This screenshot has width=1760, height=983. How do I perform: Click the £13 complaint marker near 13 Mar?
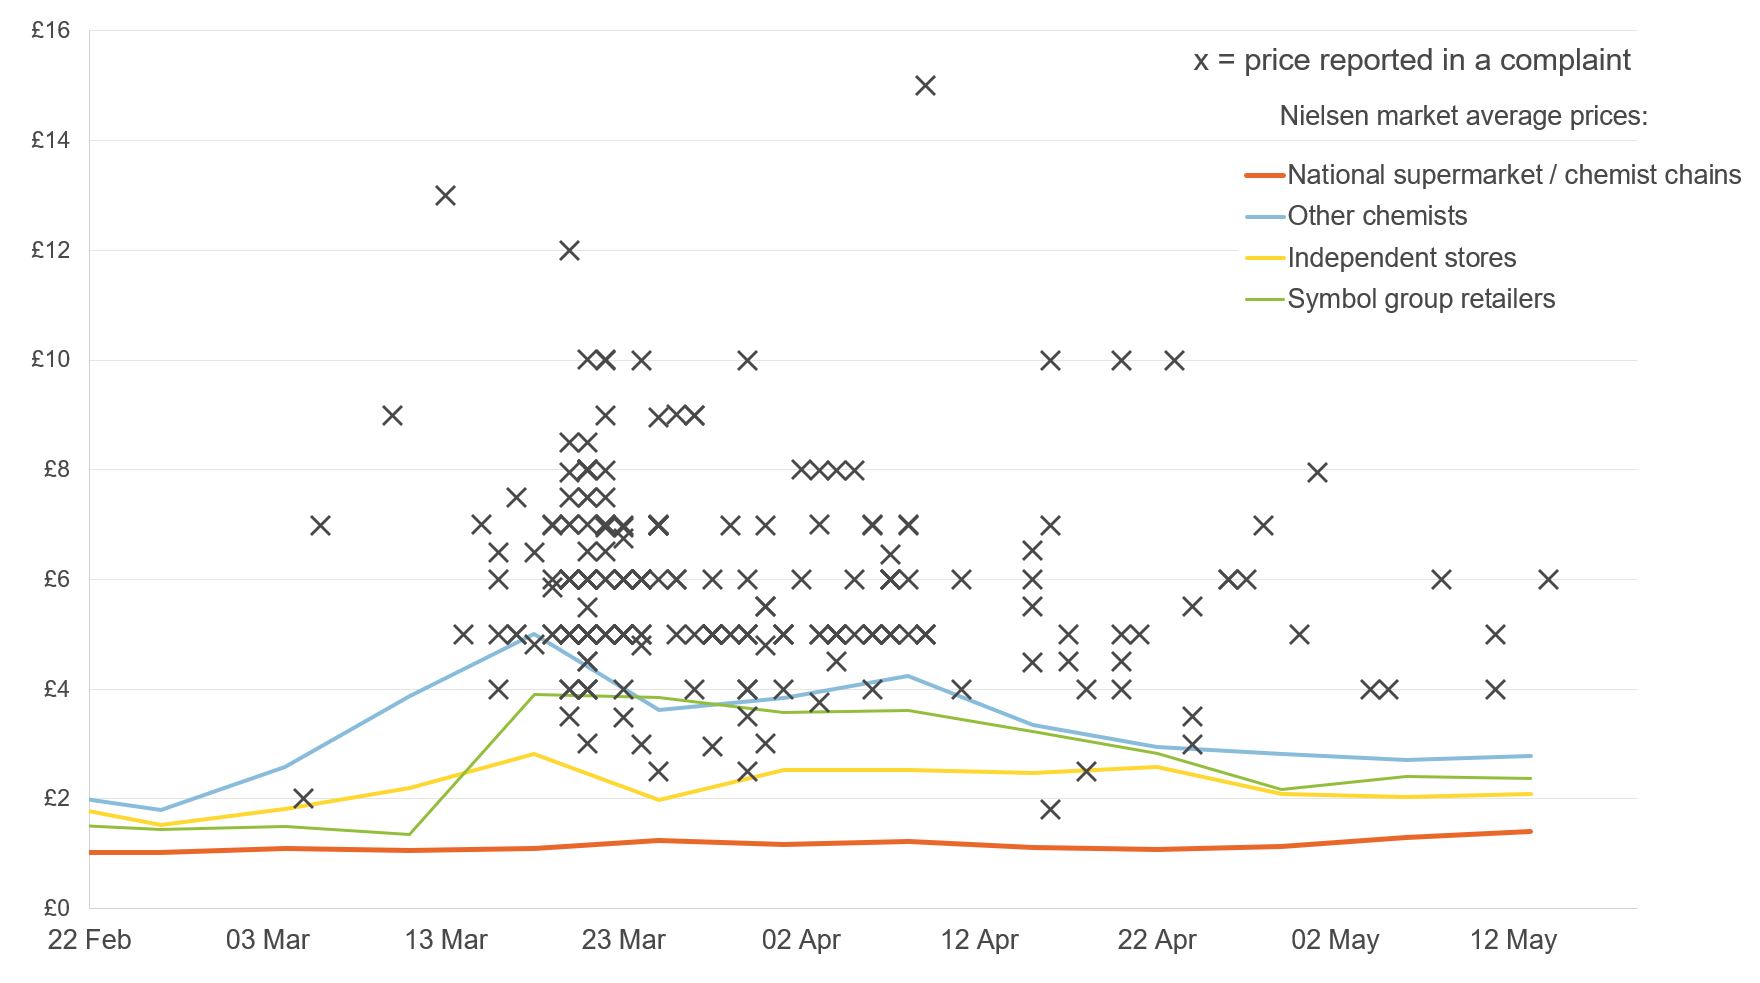[x=446, y=197]
